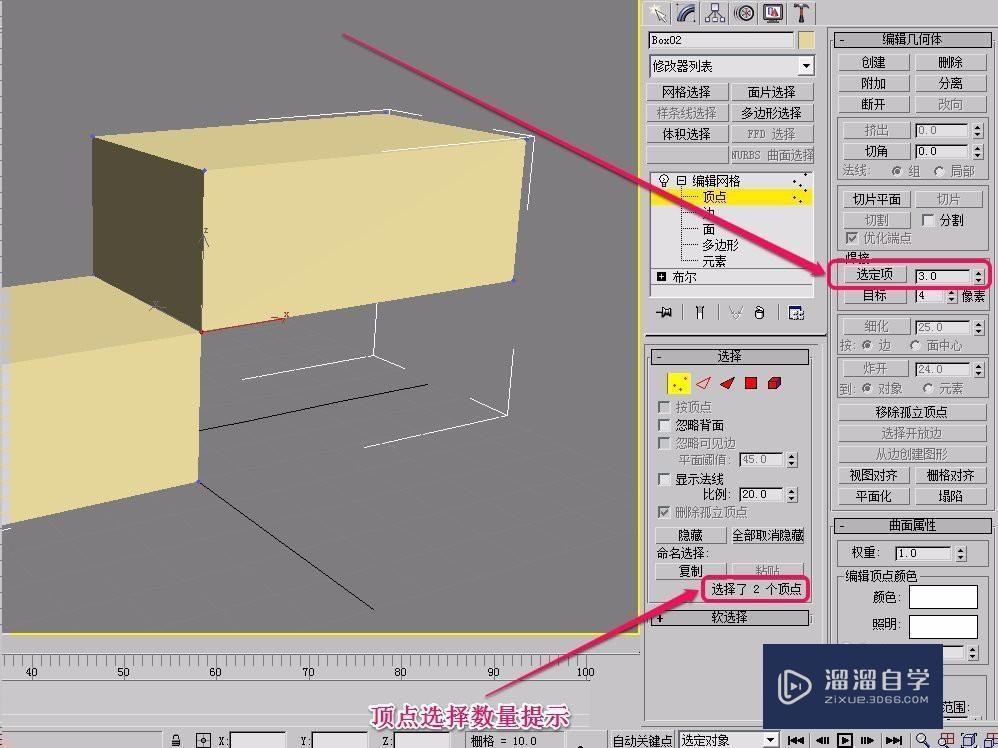Select Edge sub-object icon in 选择 rollout

point(703,383)
